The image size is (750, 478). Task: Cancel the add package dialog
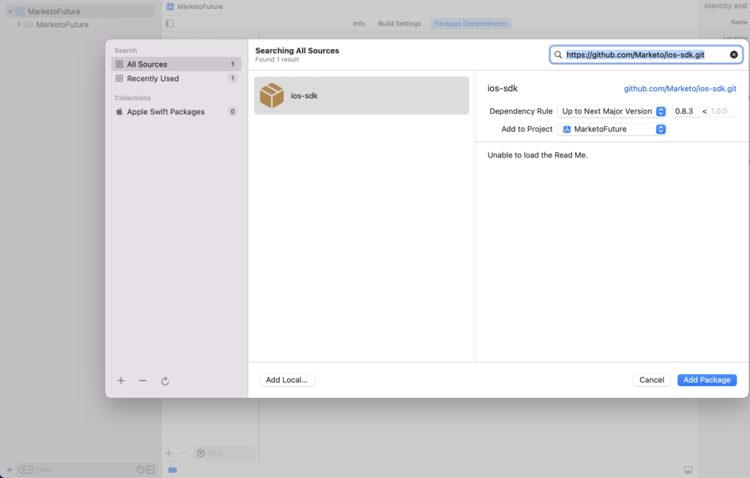point(651,380)
